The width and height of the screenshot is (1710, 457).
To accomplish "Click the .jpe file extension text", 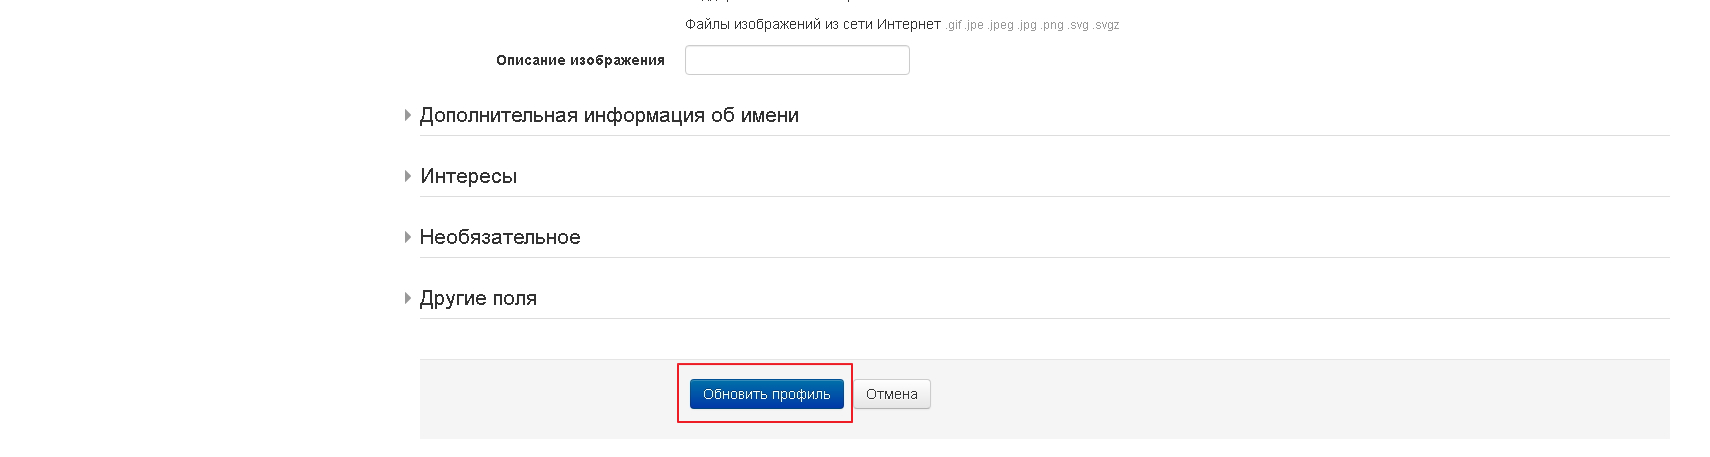I will coord(975,25).
